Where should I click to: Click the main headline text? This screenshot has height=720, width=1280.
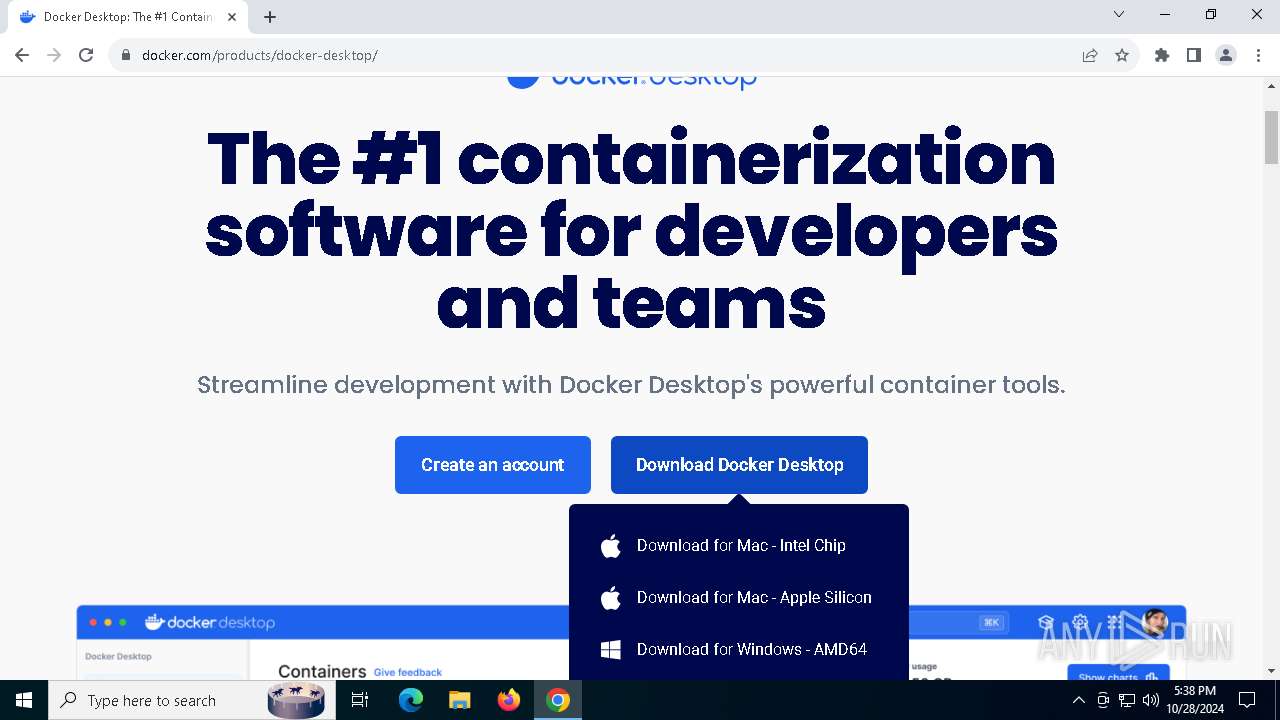pyautogui.click(x=631, y=230)
